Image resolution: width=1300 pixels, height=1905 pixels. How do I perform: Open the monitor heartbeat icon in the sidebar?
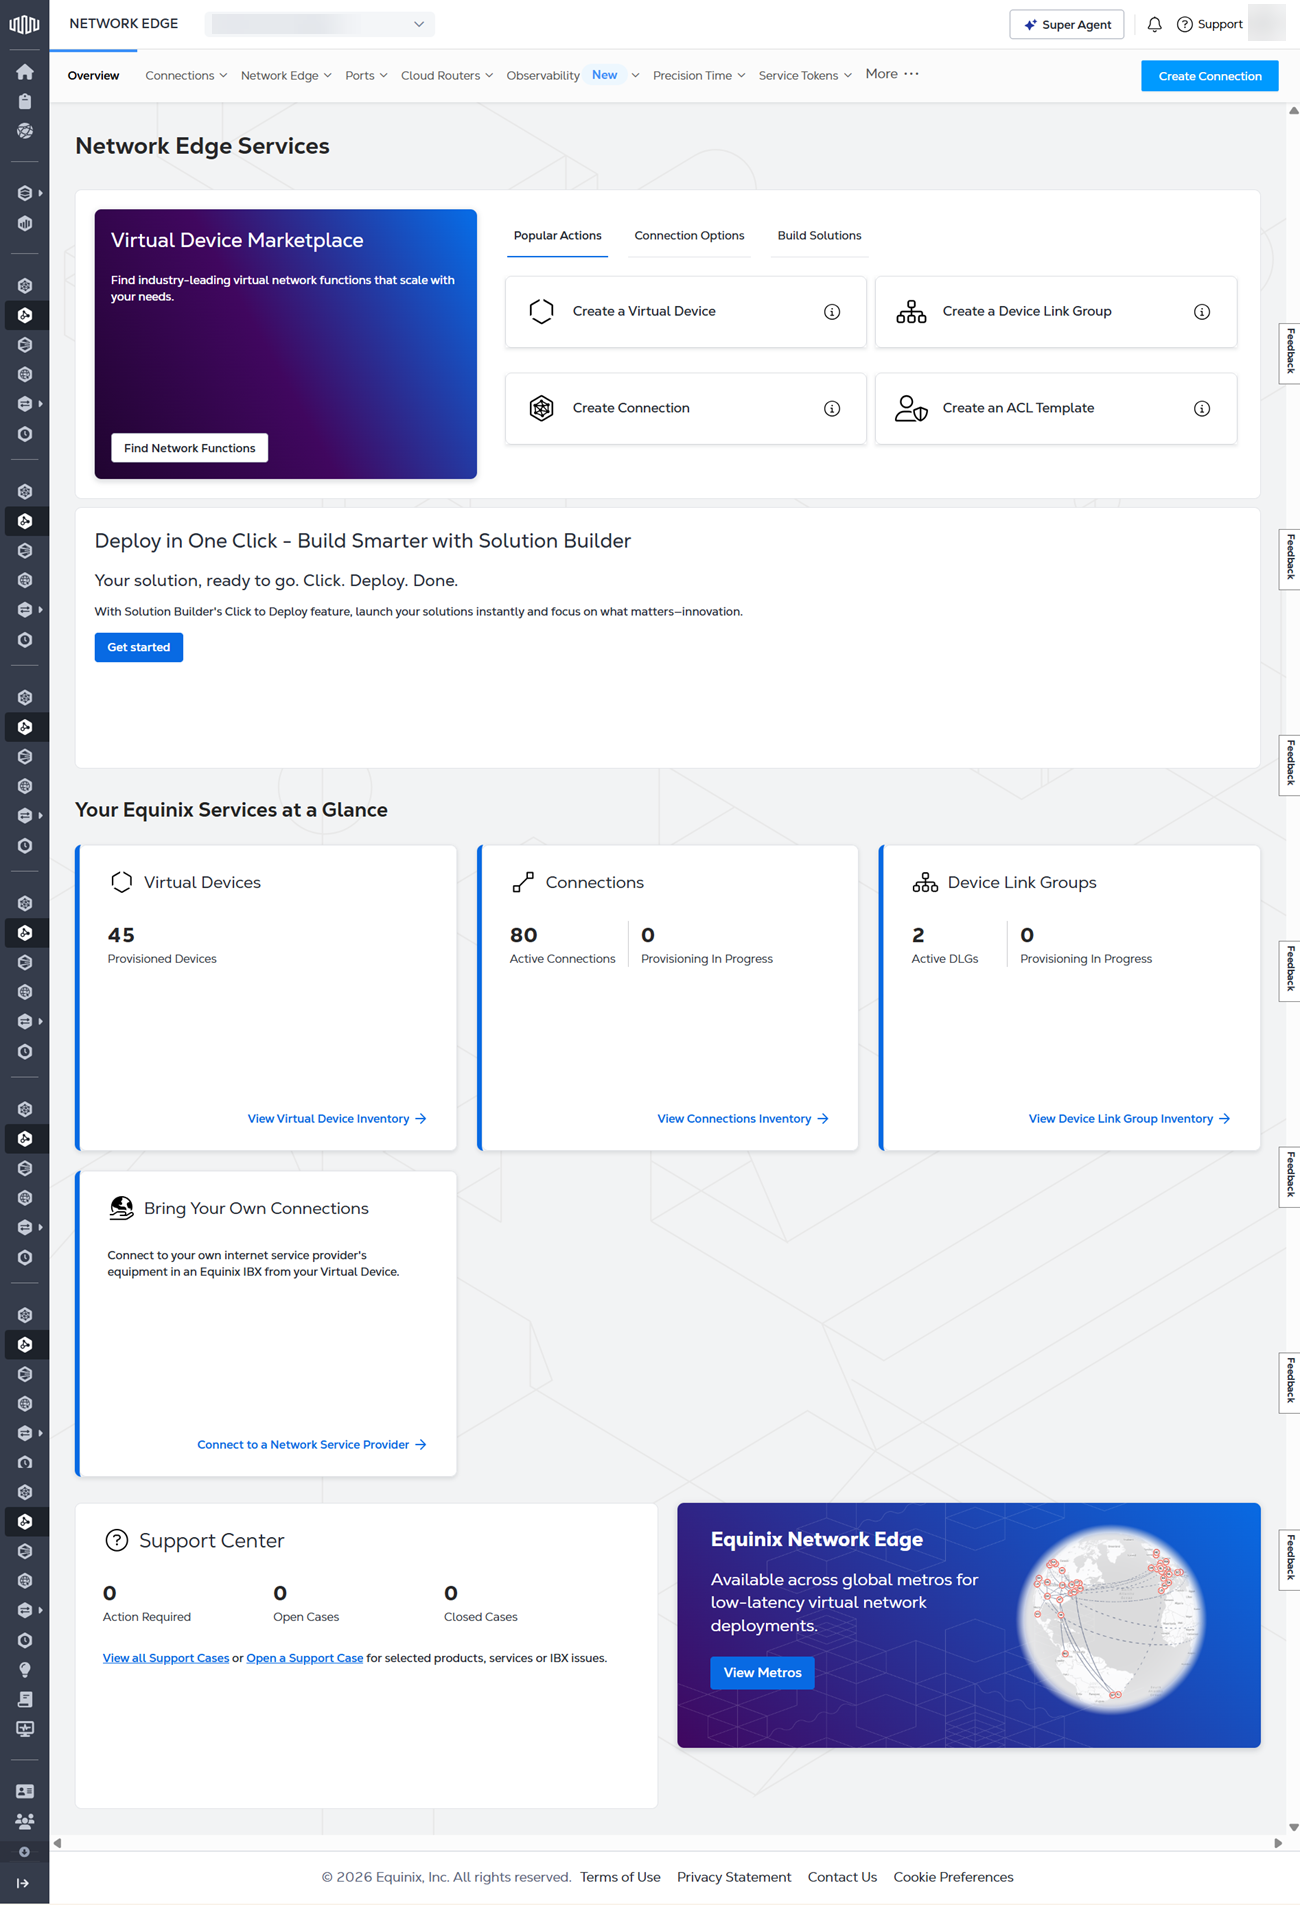pyautogui.click(x=25, y=1728)
